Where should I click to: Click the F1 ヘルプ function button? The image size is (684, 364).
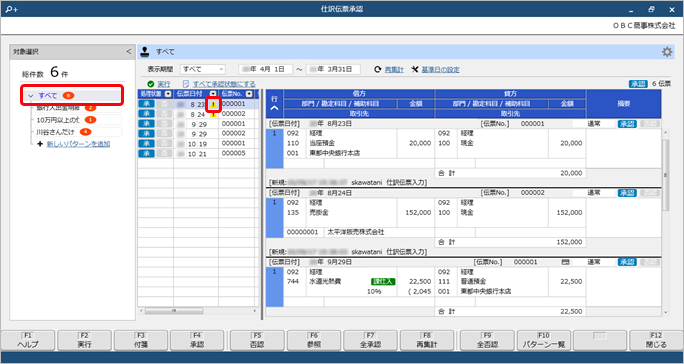28,340
